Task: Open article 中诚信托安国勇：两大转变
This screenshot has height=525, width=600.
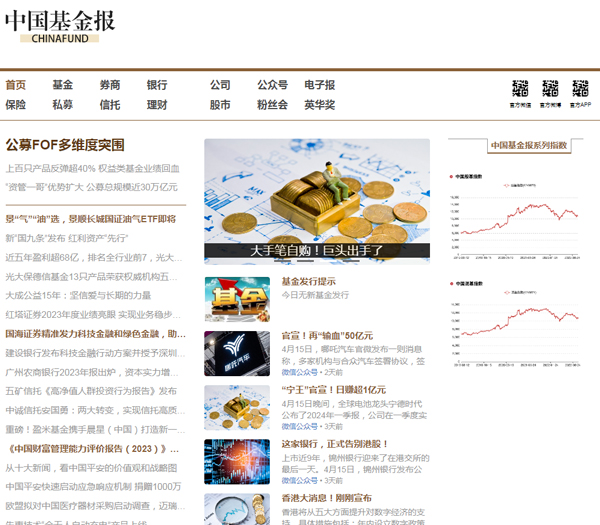Action: (x=95, y=410)
